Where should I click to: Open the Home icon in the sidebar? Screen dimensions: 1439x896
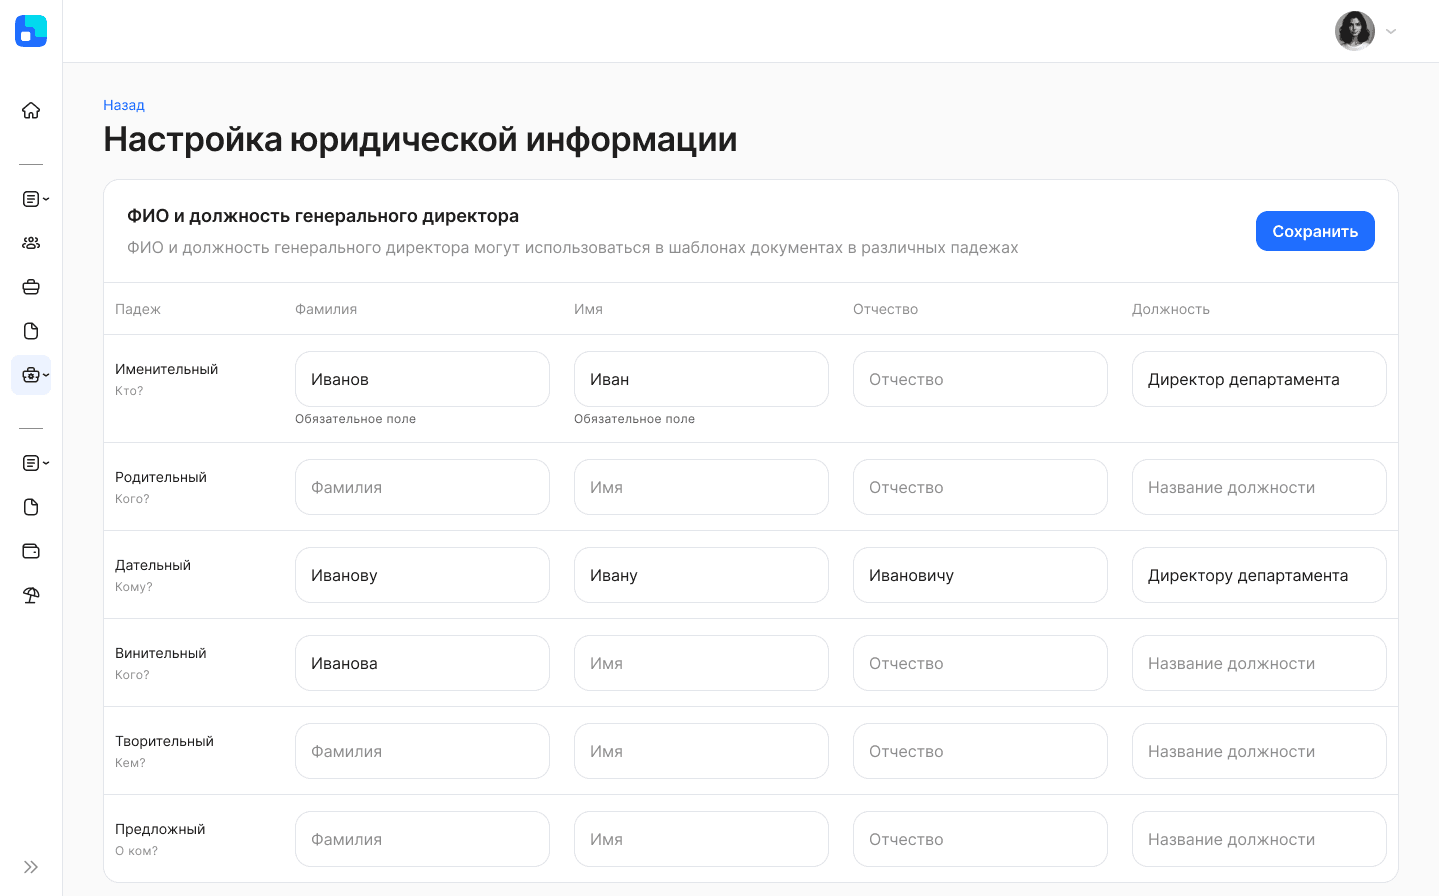[x=31, y=110]
